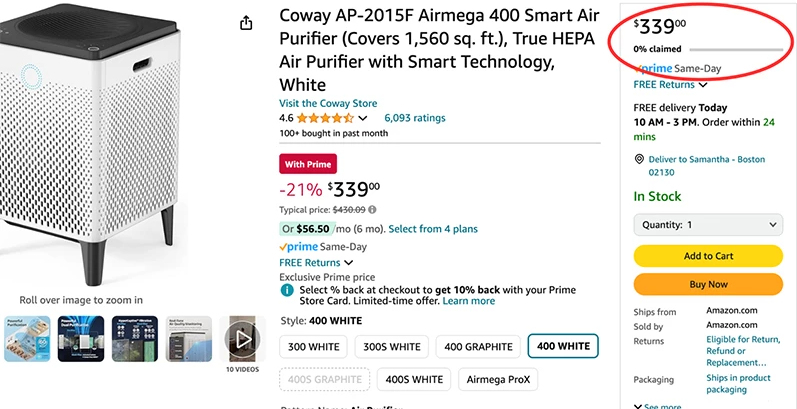Choose the 400S WHITE style

click(413, 380)
